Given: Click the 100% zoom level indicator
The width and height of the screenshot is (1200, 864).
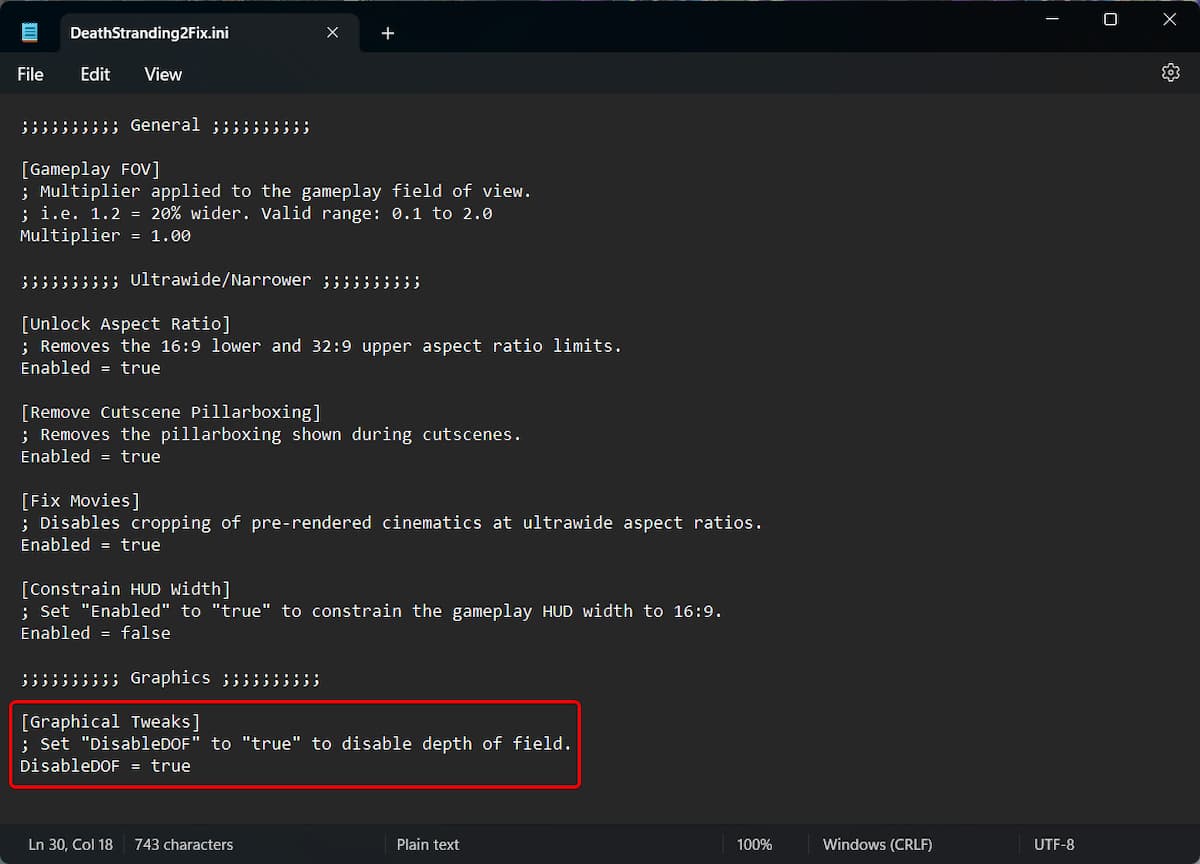Looking at the screenshot, I should click(x=754, y=844).
